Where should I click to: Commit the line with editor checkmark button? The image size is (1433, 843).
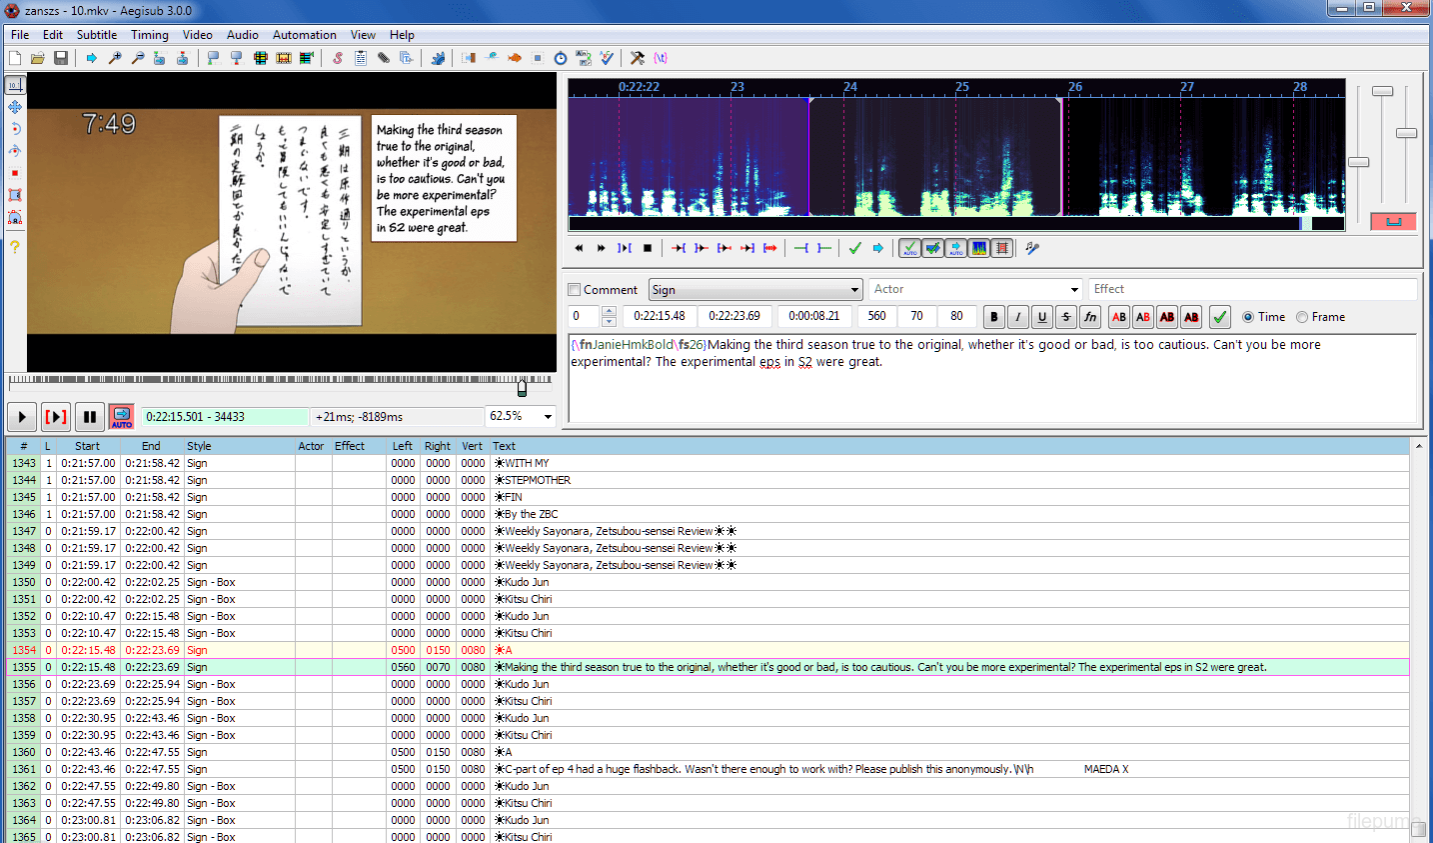[x=1220, y=317]
